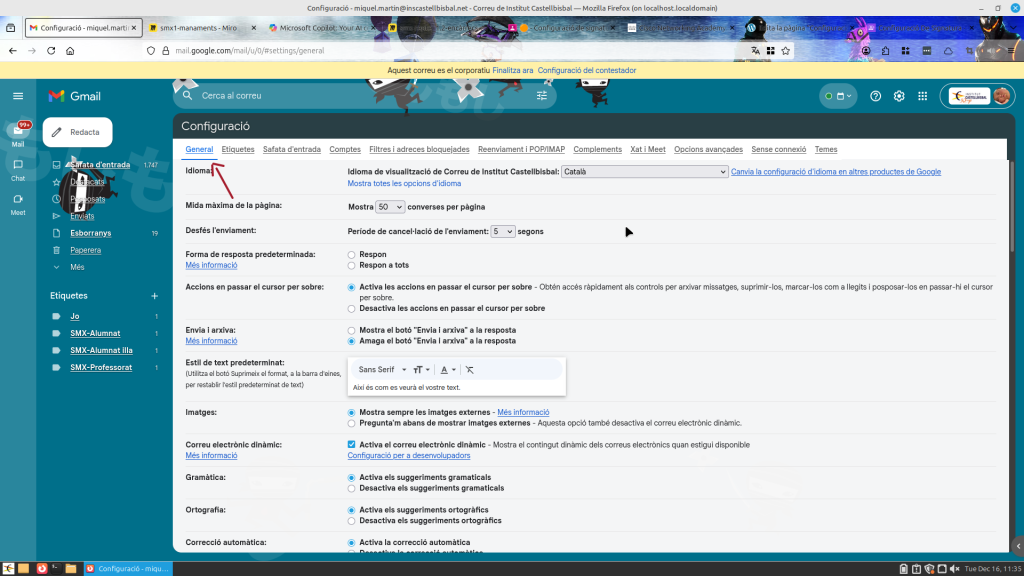
Task: Click the 'Cerca al correu' search field
Action: (360, 96)
